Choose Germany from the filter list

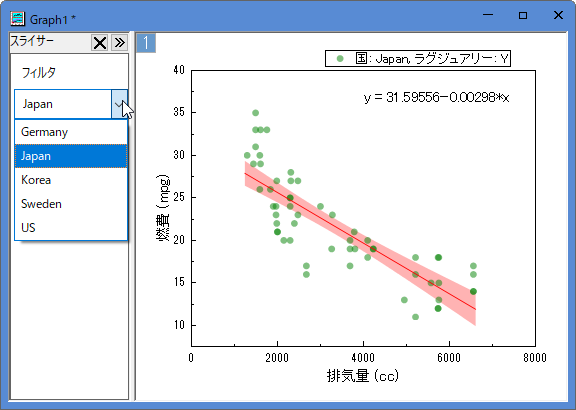(x=71, y=132)
